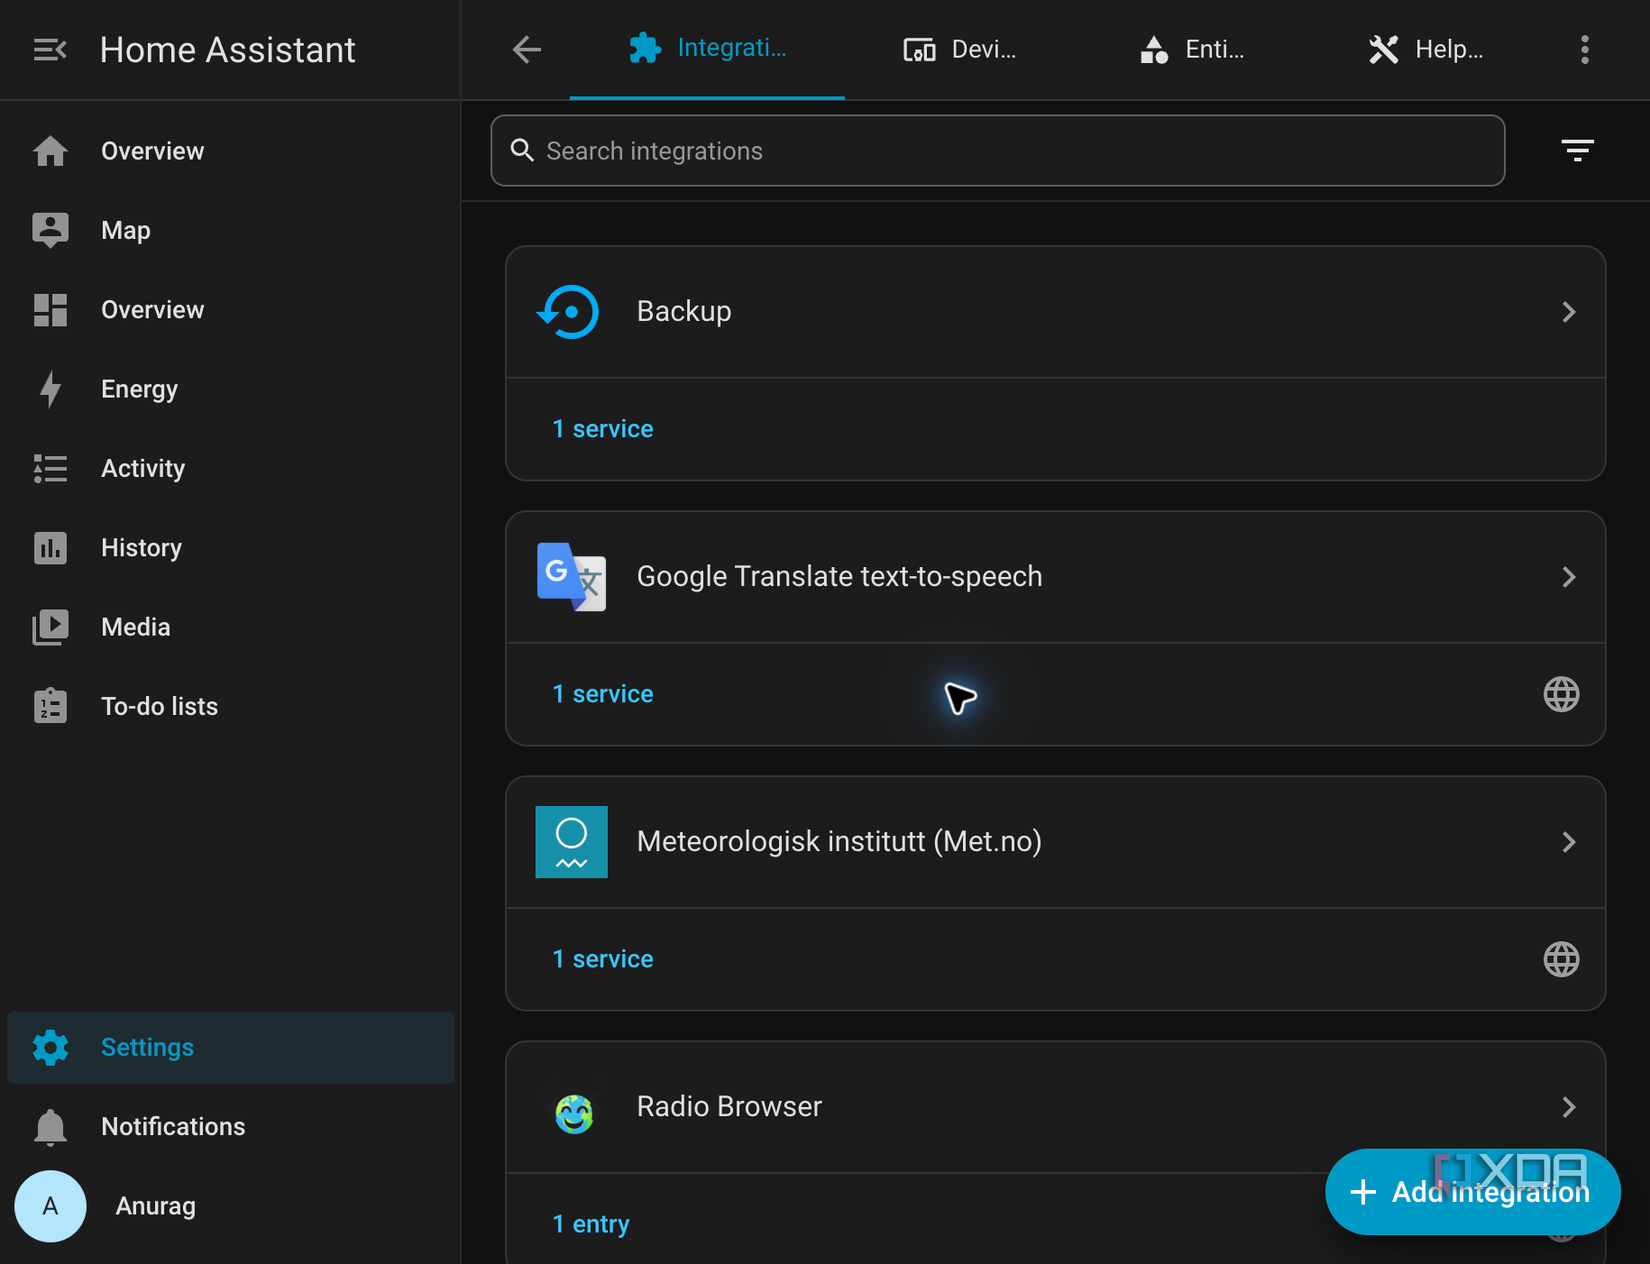Open the Anurag user profile
The height and width of the screenshot is (1264, 1650).
point(230,1206)
